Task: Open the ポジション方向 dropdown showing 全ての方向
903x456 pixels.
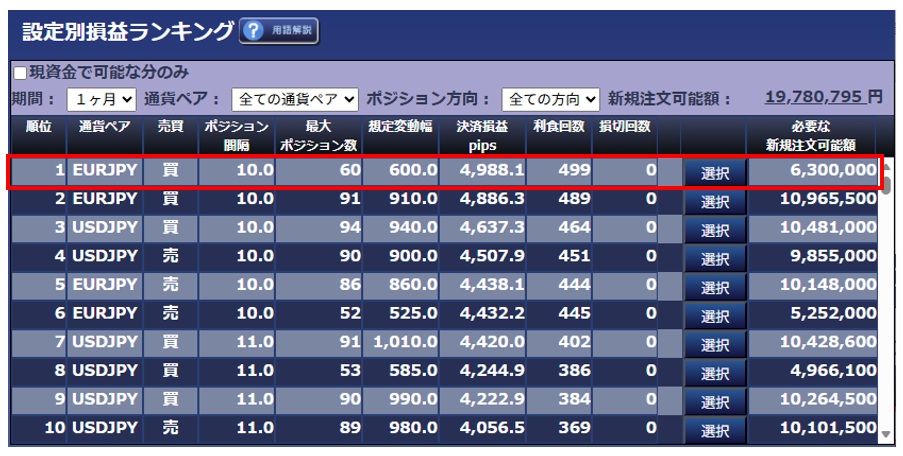Action: [551, 99]
